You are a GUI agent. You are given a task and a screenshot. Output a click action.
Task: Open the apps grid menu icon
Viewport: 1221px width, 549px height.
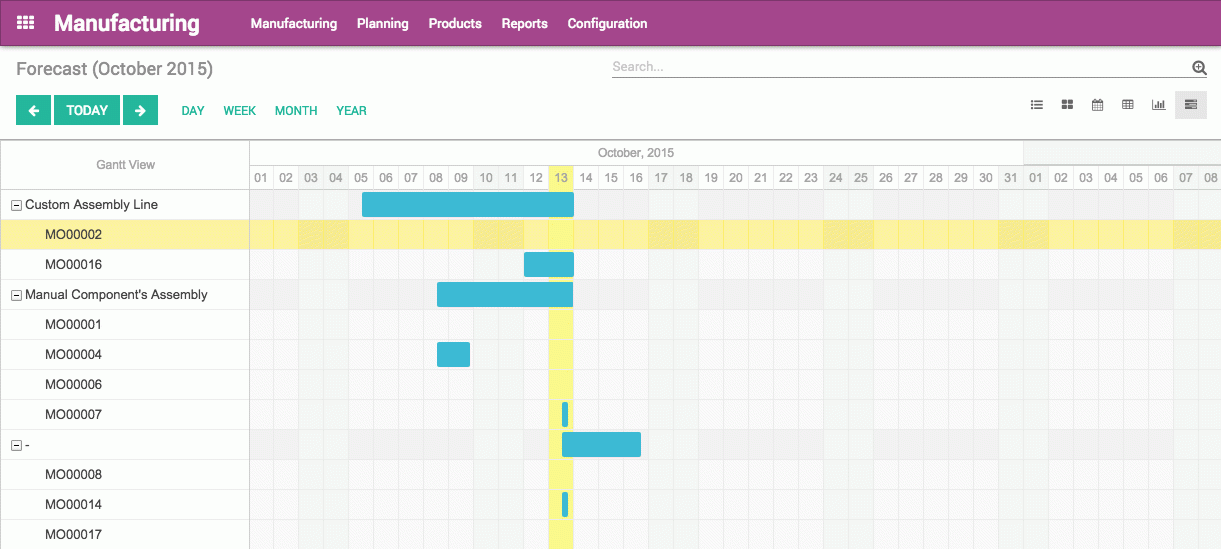pos(26,23)
